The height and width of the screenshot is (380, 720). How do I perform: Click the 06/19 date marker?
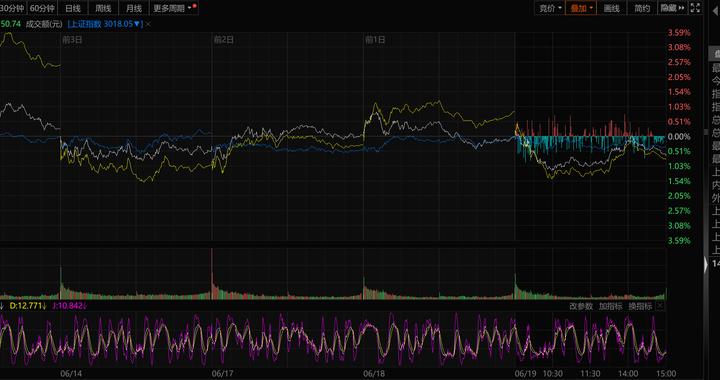(x=526, y=374)
